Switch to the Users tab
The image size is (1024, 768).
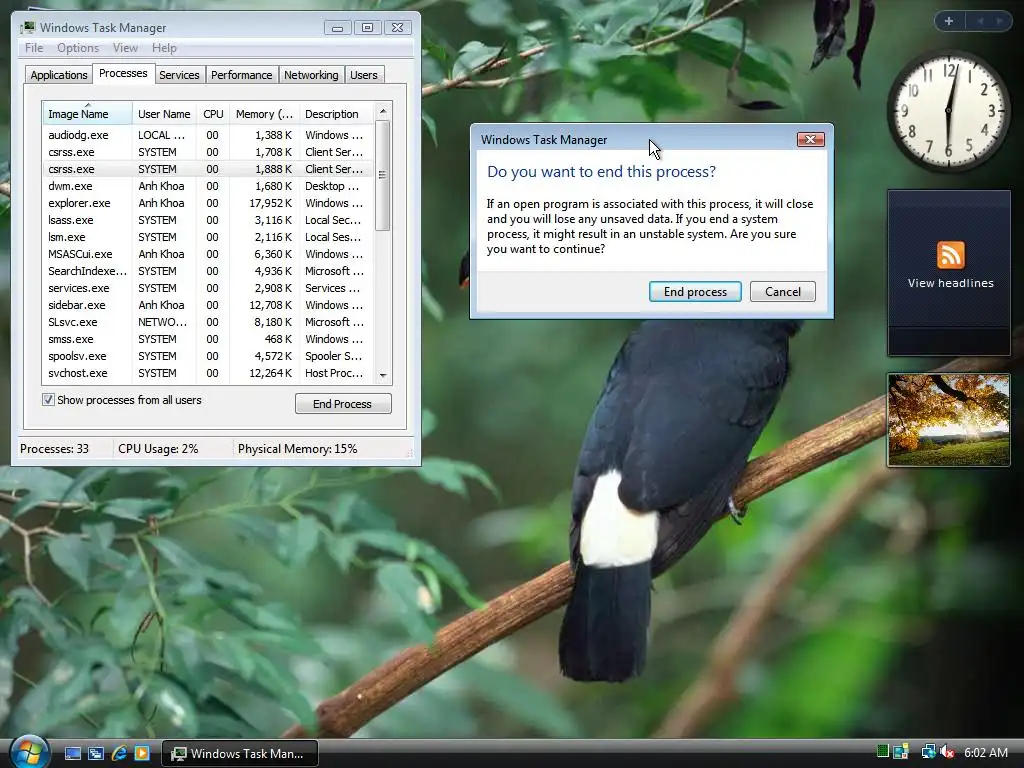[363, 75]
